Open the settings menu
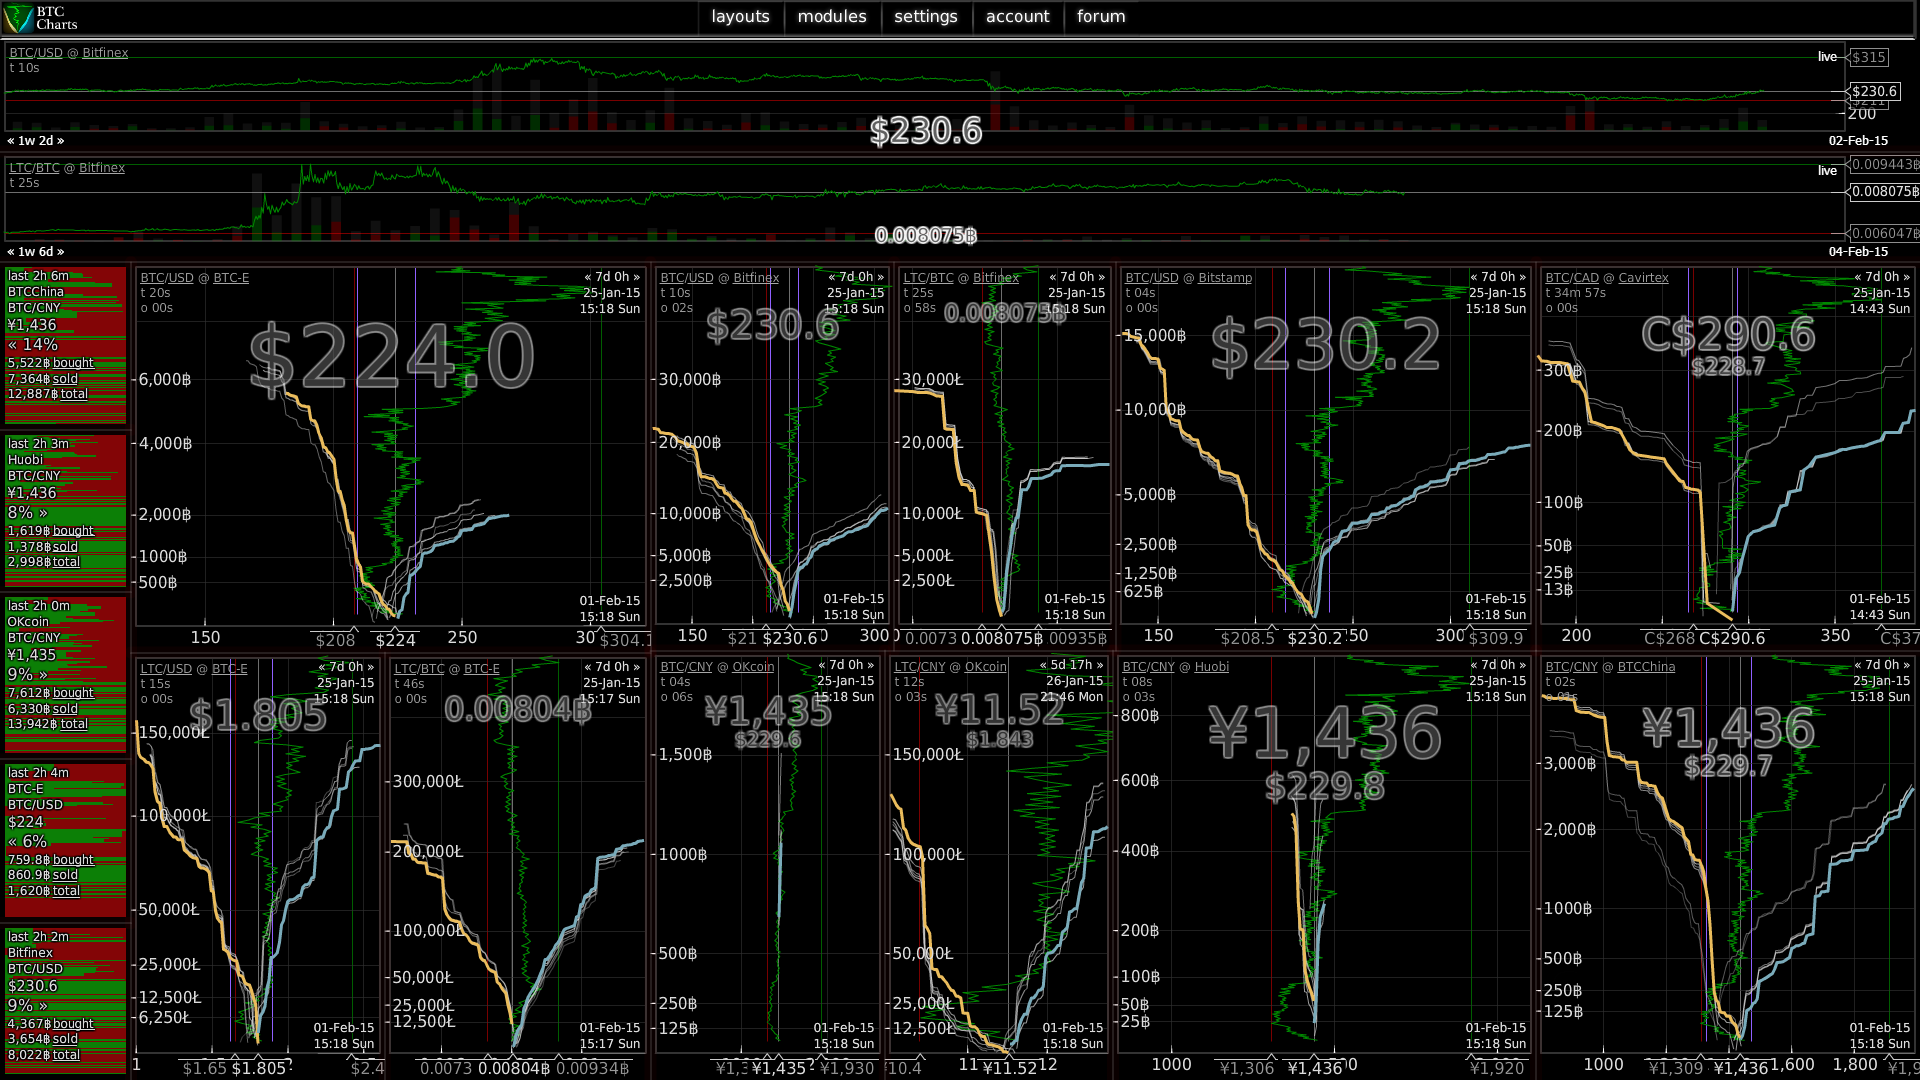The width and height of the screenshot is (1920, 1080). [x=926, y=17]
